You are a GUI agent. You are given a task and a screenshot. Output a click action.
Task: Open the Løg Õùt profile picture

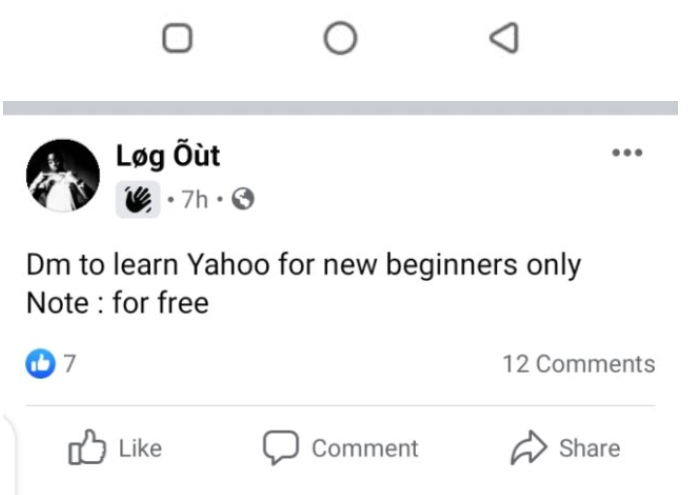(60, 178)
